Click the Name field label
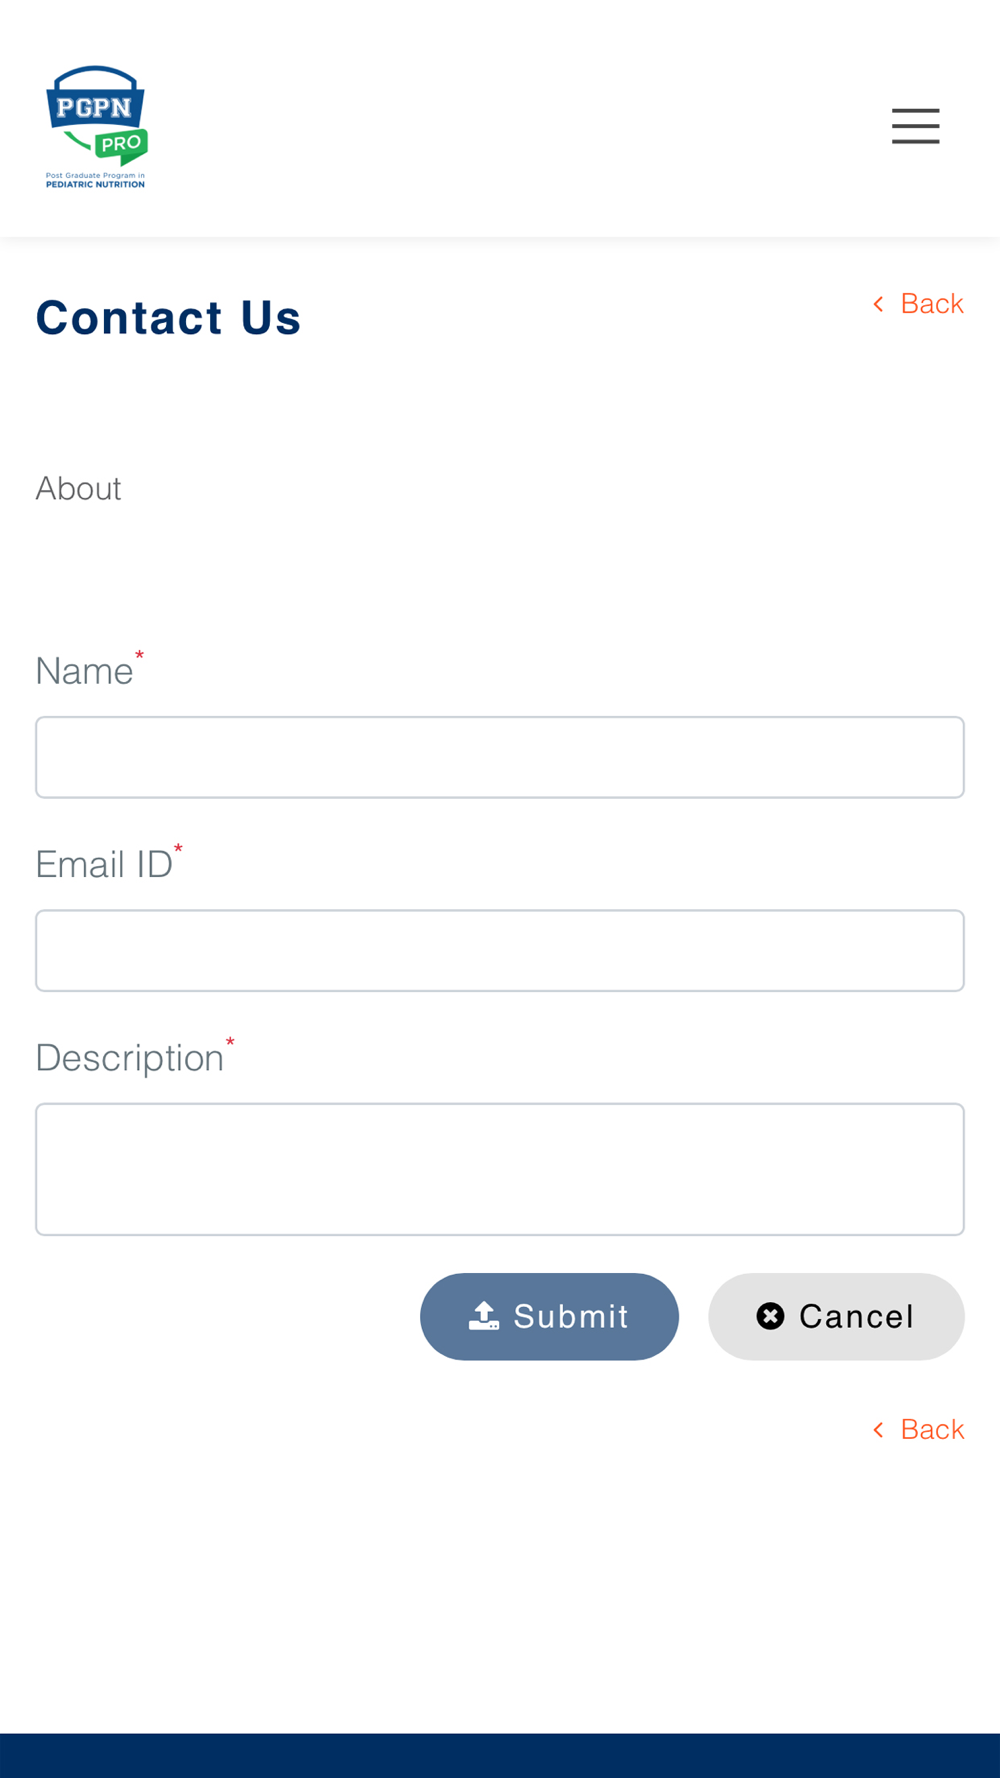 point(85,671)
